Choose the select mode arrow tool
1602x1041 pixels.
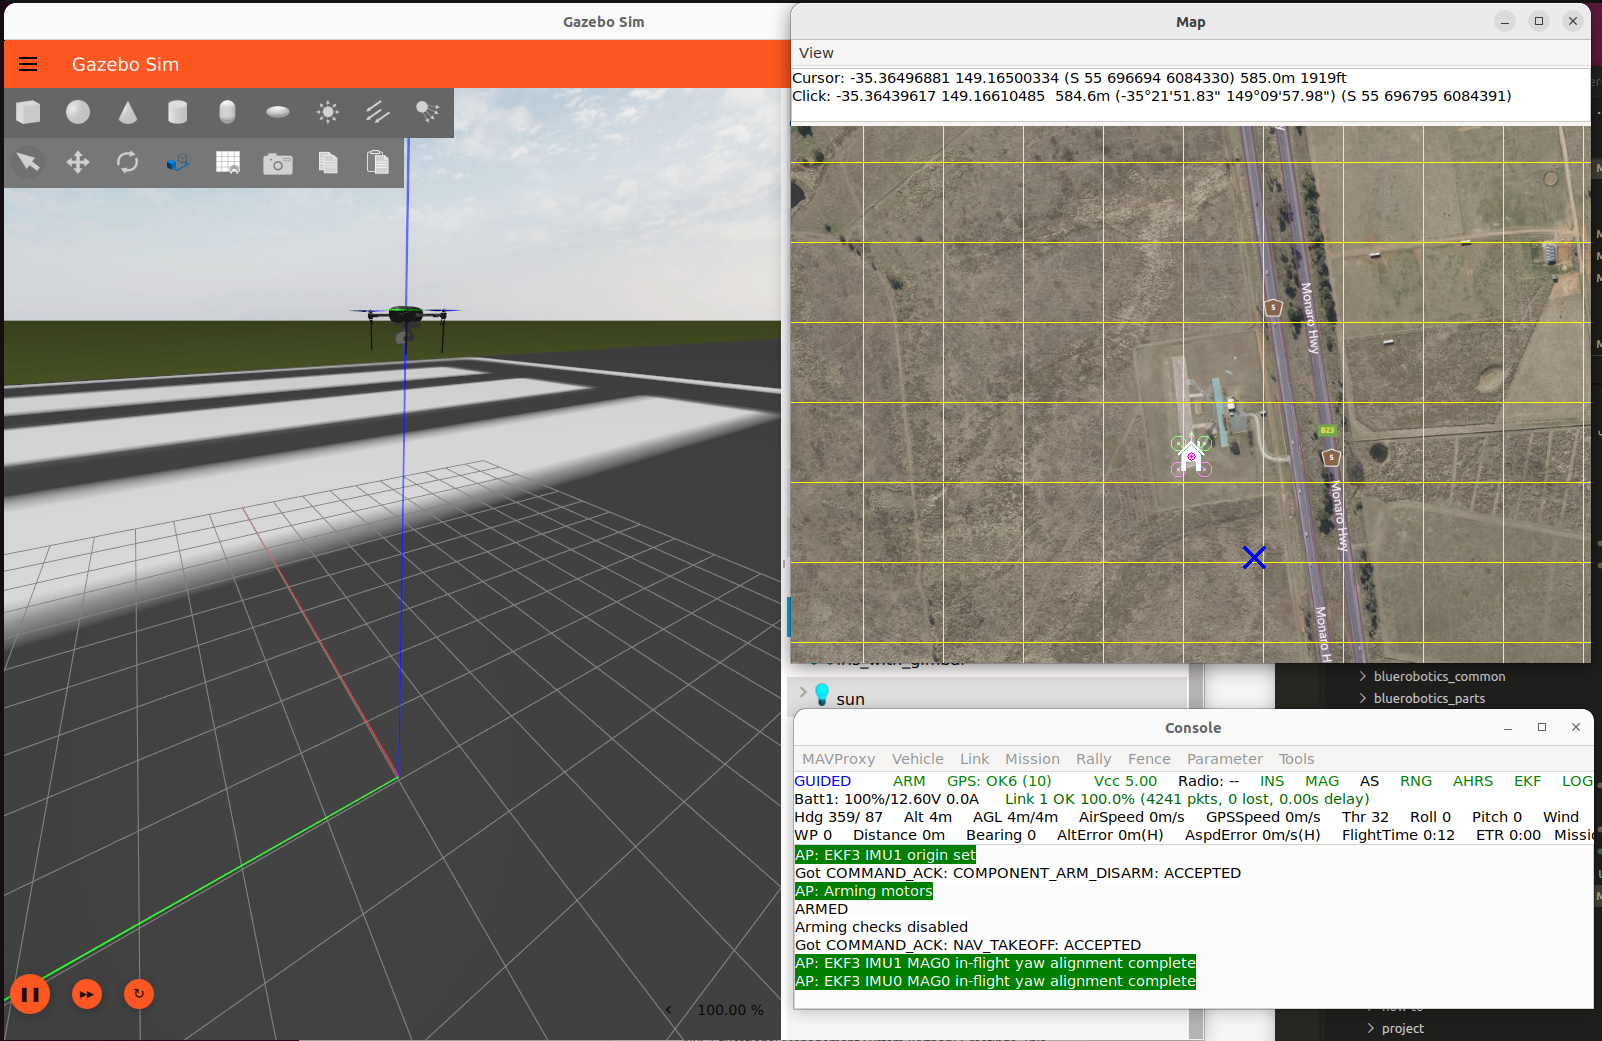28,162
